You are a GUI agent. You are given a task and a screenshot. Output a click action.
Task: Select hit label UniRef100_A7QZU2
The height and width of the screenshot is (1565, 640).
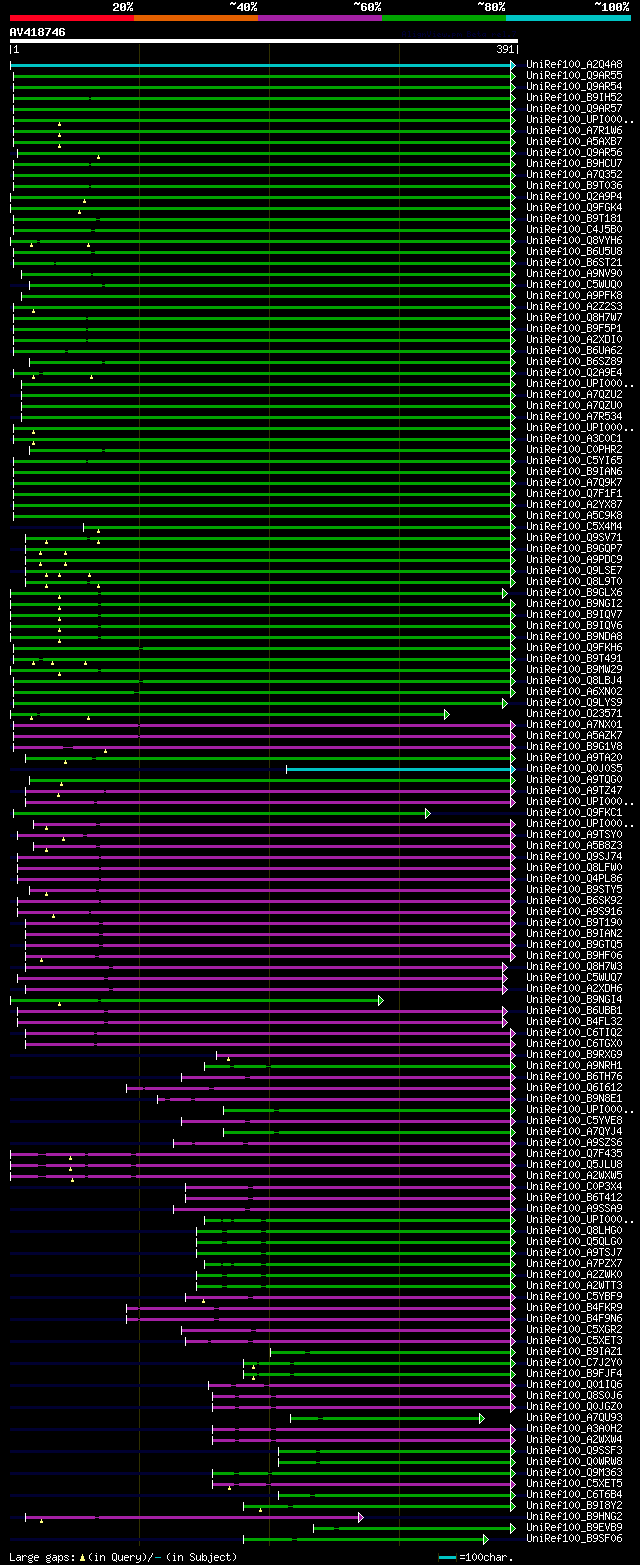[x=574, y=395]
